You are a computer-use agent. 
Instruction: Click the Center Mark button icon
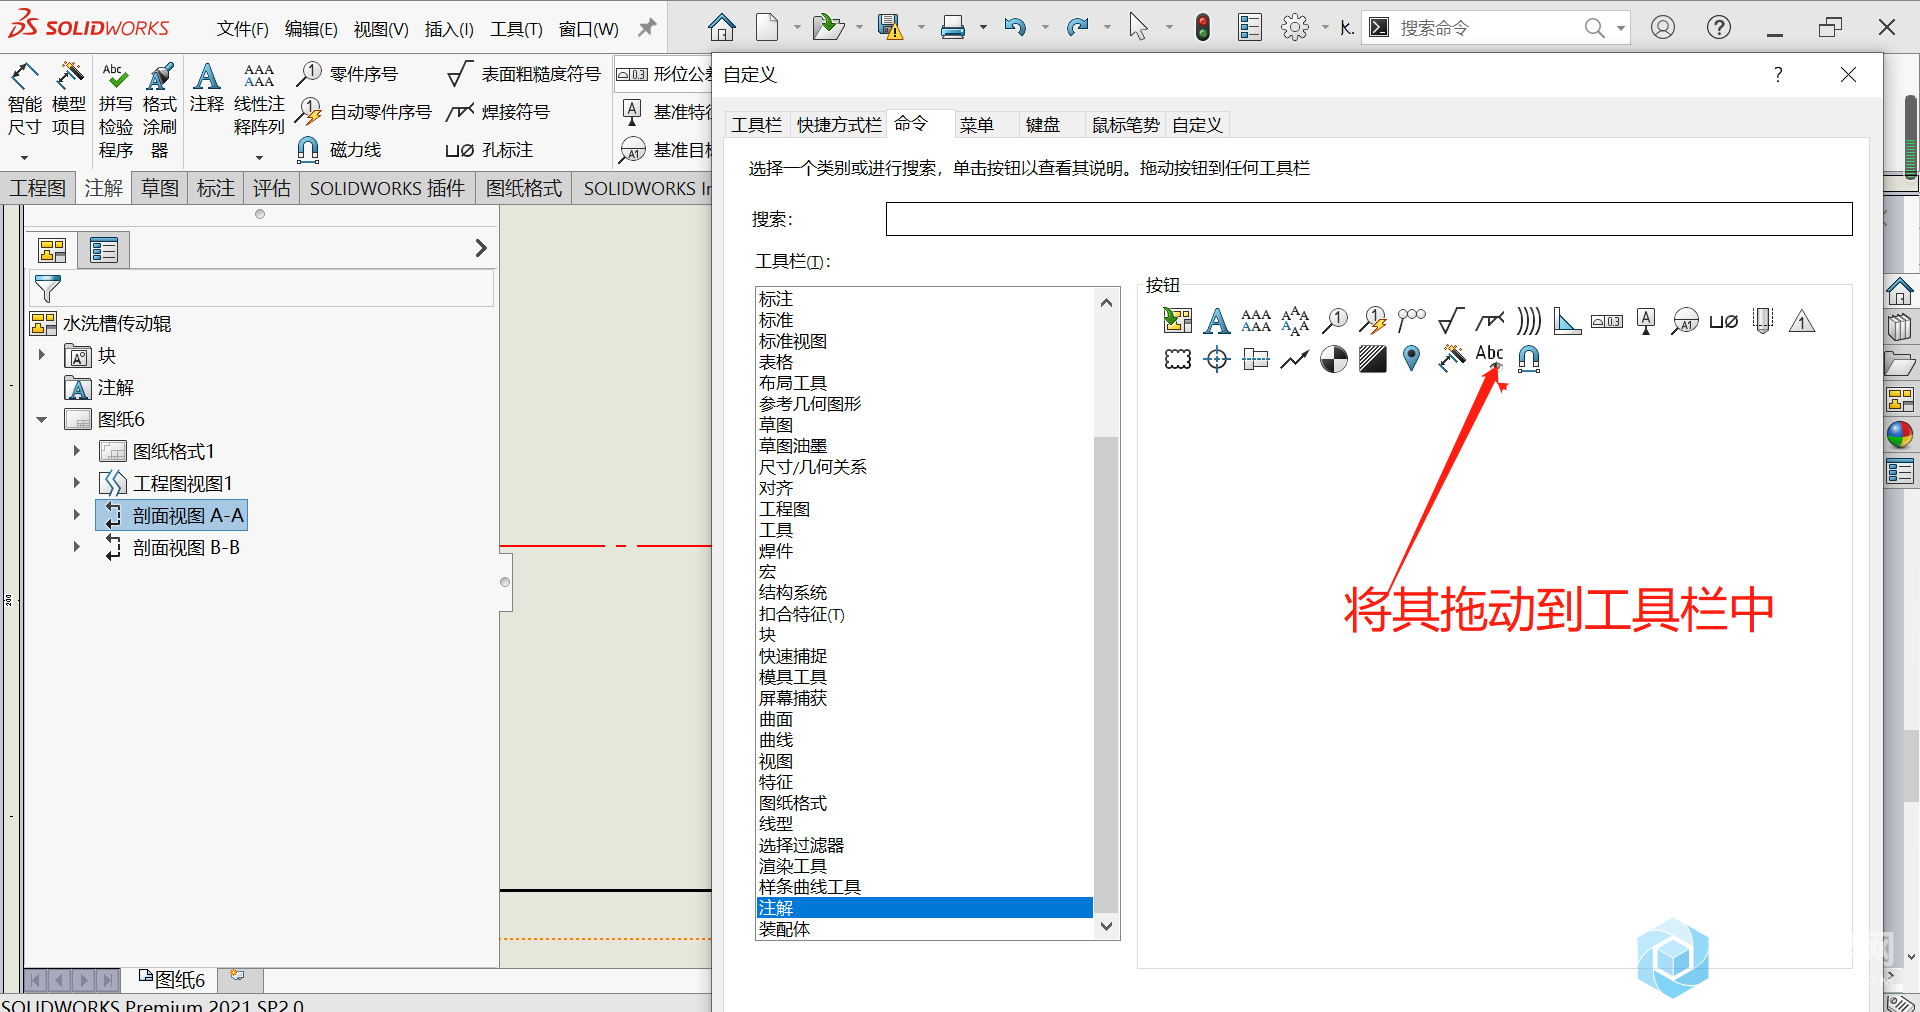[1217, 359]
